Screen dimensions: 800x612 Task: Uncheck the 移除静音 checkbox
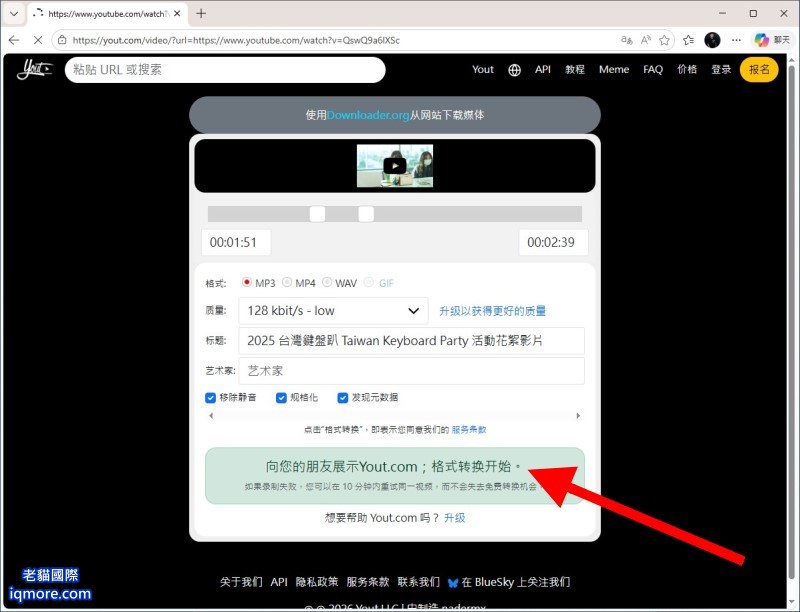click(210, 397)
